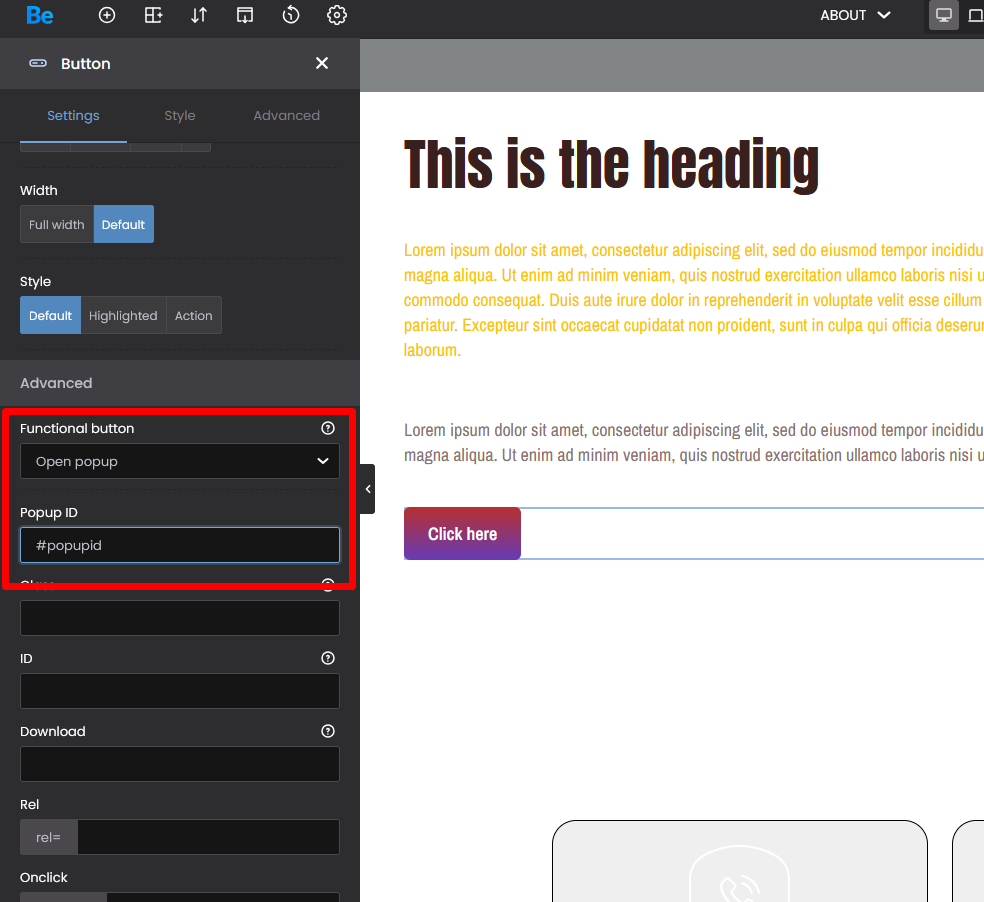Click the export/import icon in toolbar

pos(245,15)
